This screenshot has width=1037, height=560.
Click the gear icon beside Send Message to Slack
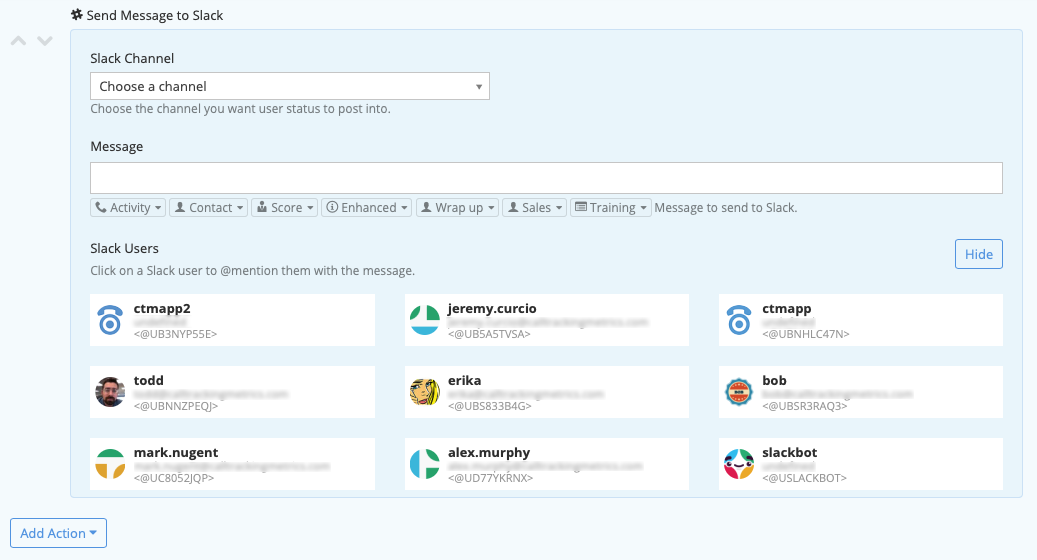click(77, 15)
